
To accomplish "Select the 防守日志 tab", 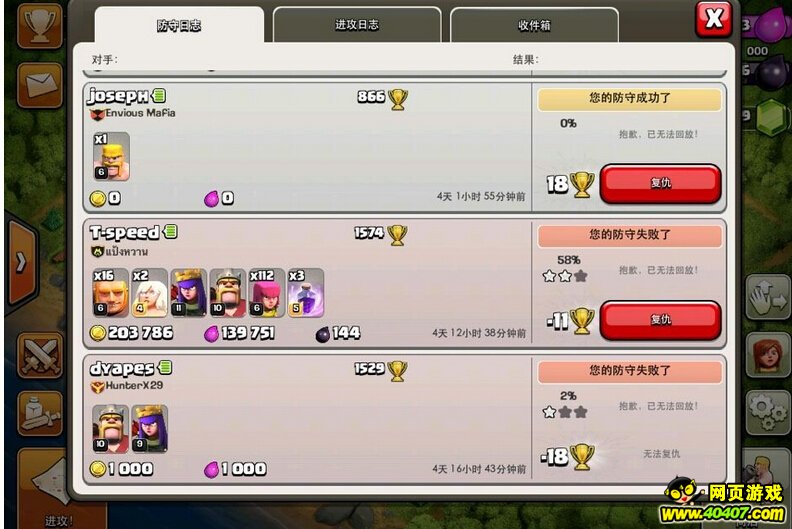I will coord(179,25).
